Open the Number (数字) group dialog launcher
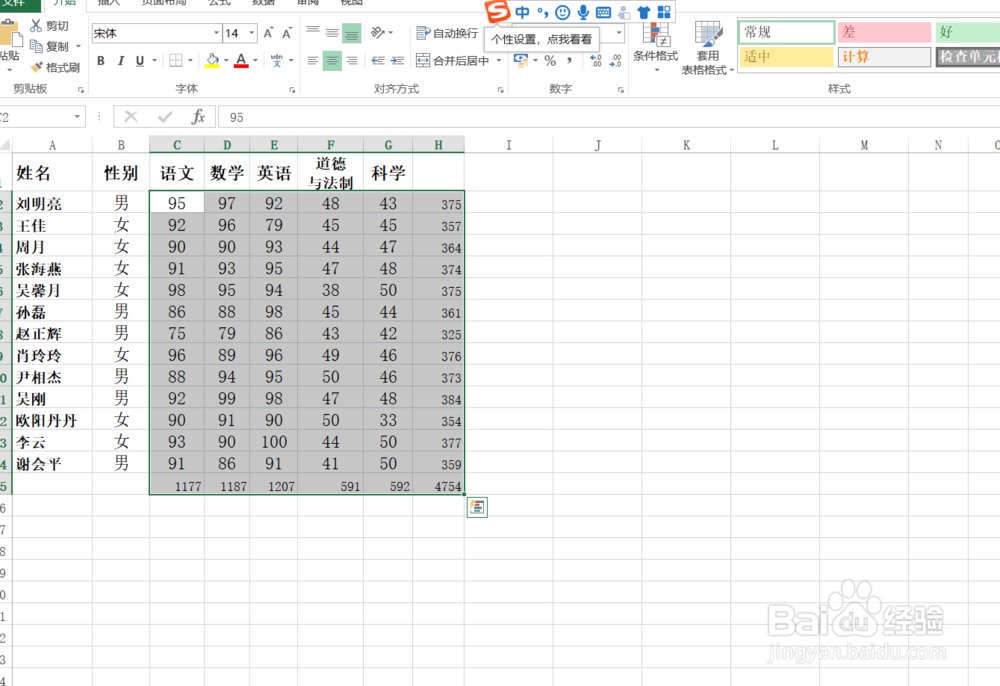The width and height of the screenshot is (1000, 686). [621, 90]
